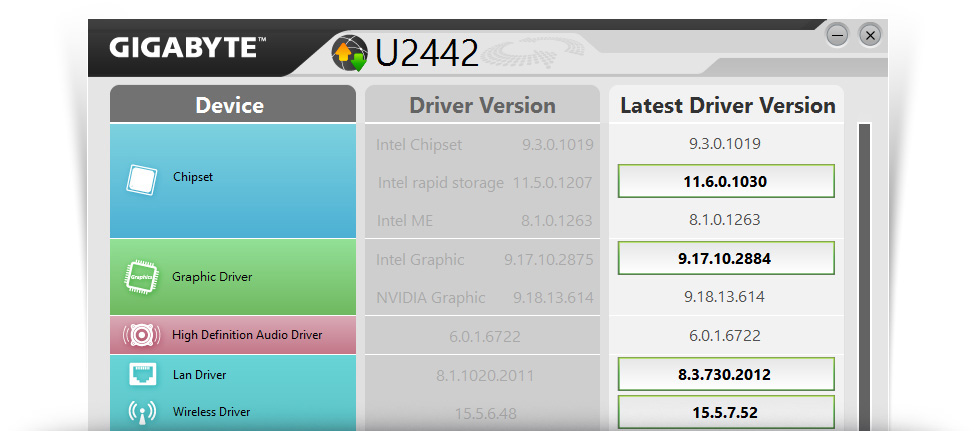Click the NVIDIA Graphic driver entry
974x431 pixels.
pos(430,297)
